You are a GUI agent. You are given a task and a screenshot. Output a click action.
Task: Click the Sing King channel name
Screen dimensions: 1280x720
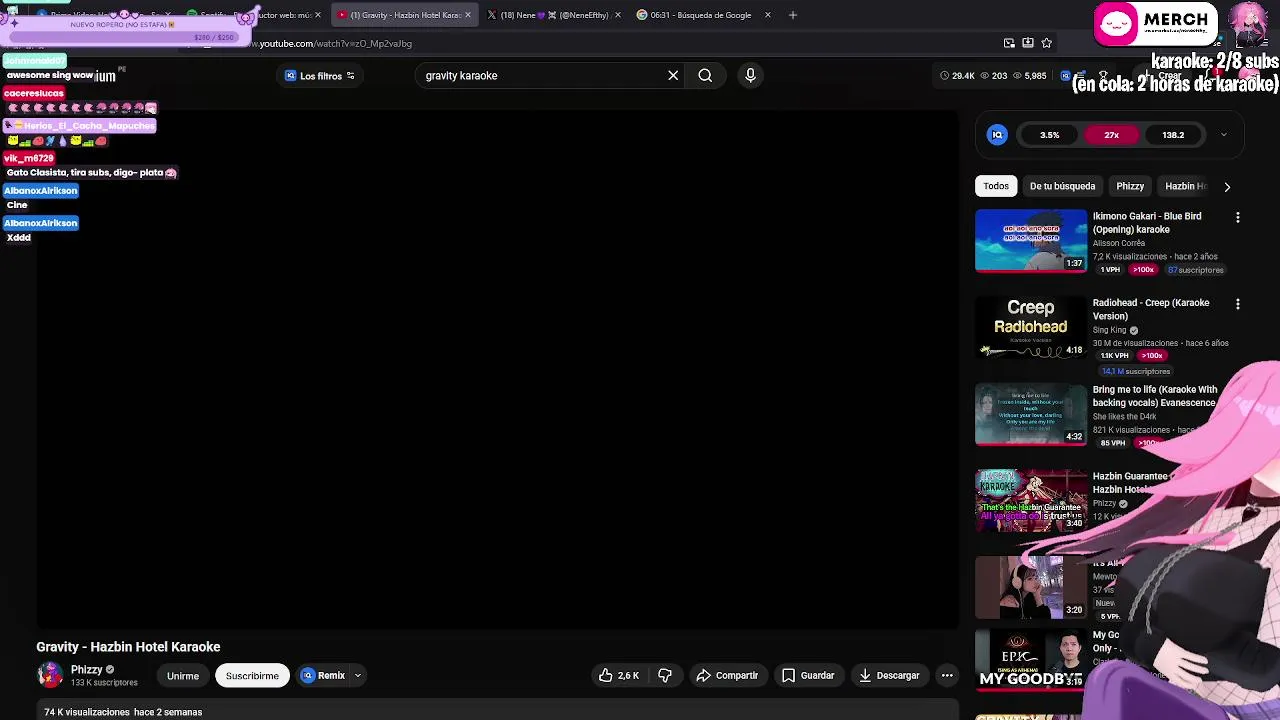click(x=1110, y=330)
